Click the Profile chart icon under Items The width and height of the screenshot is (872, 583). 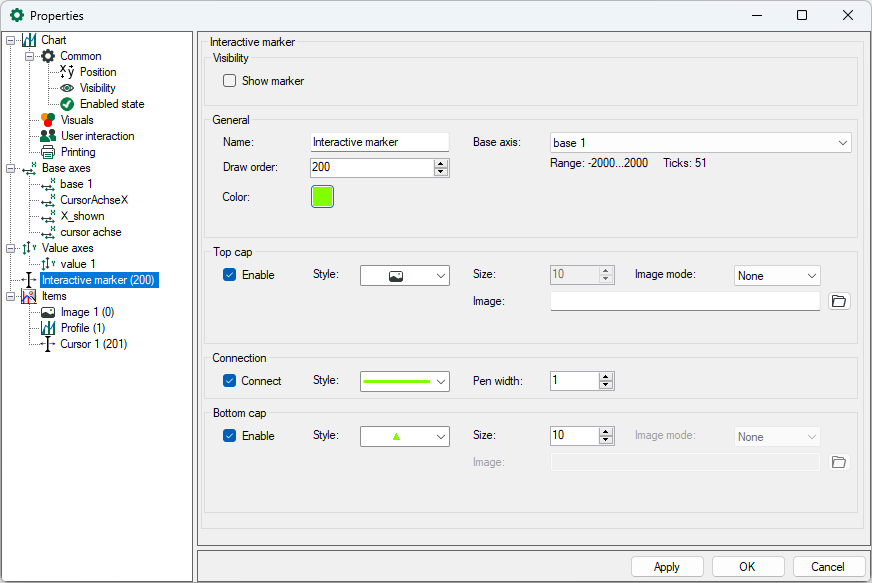48,328
